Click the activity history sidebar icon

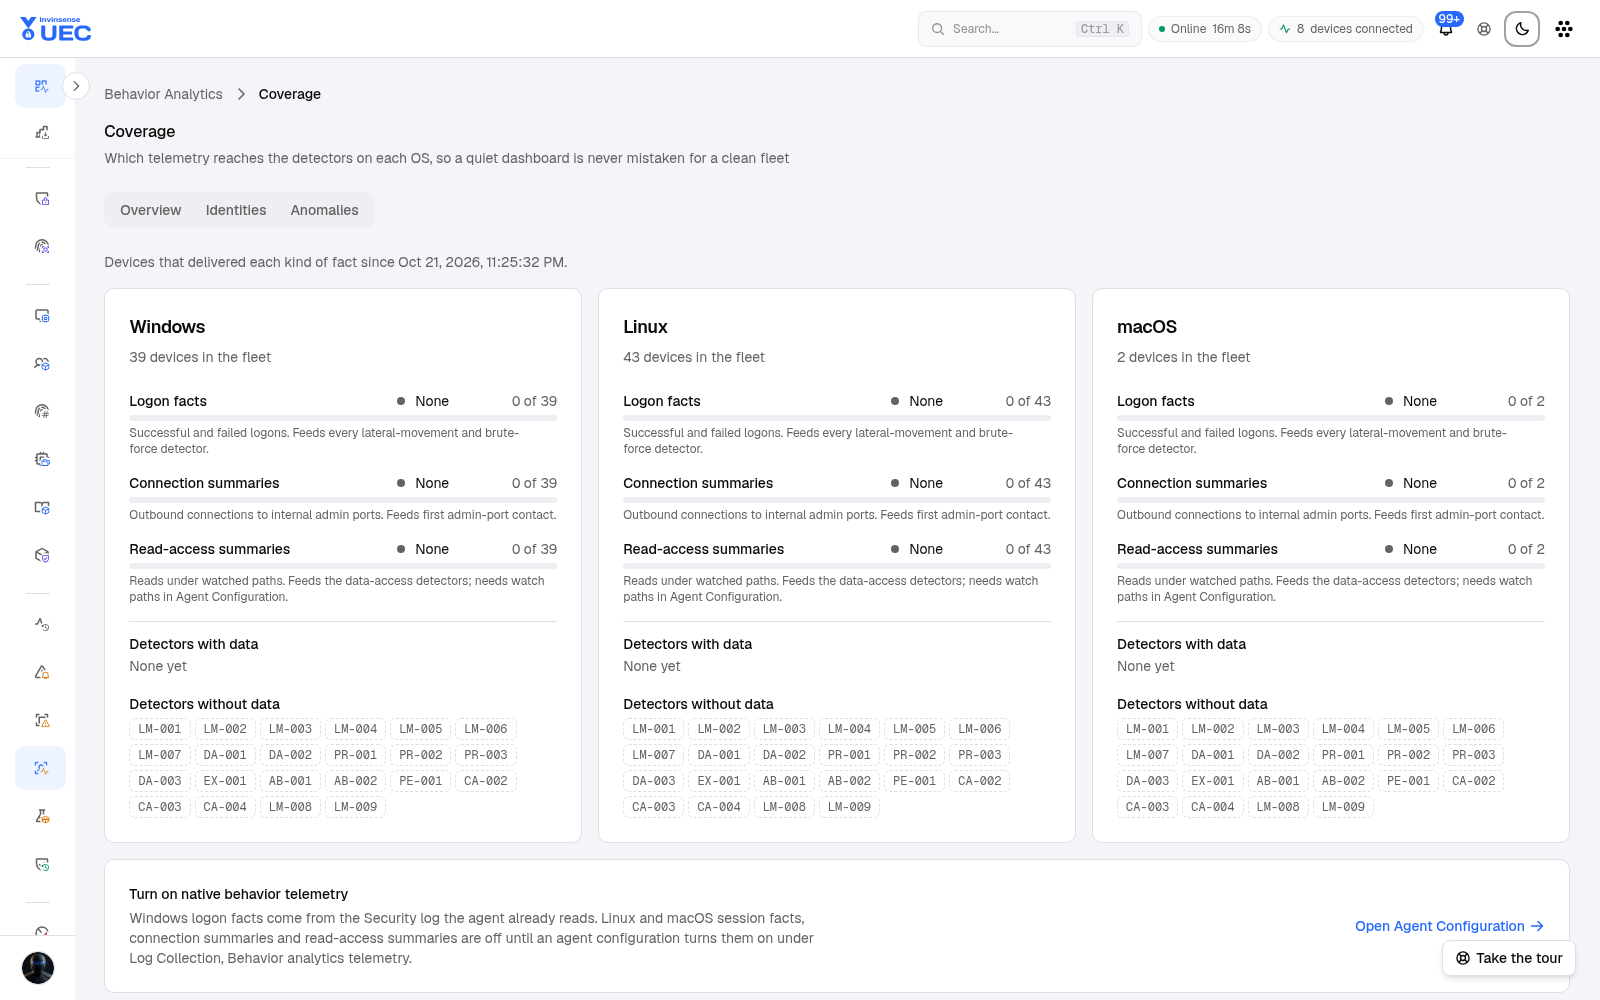click(41, 624)
